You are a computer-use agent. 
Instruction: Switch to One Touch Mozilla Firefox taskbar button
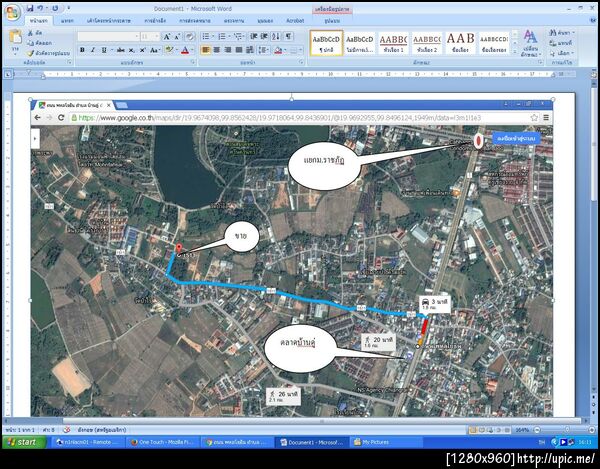163,442
